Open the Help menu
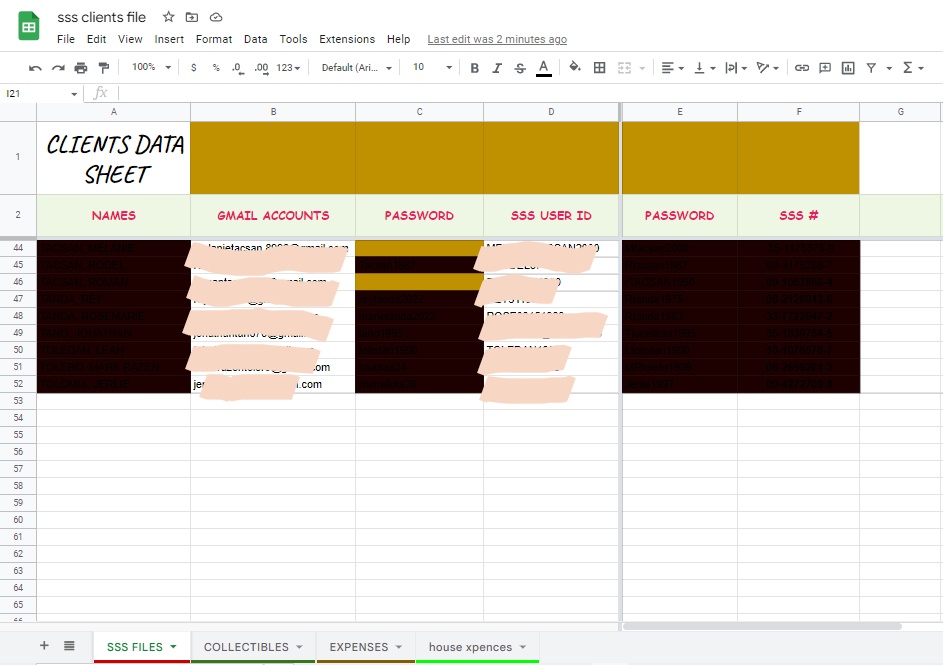The height and width of the screenshot is (665, 943). click(x=398, y=39)
